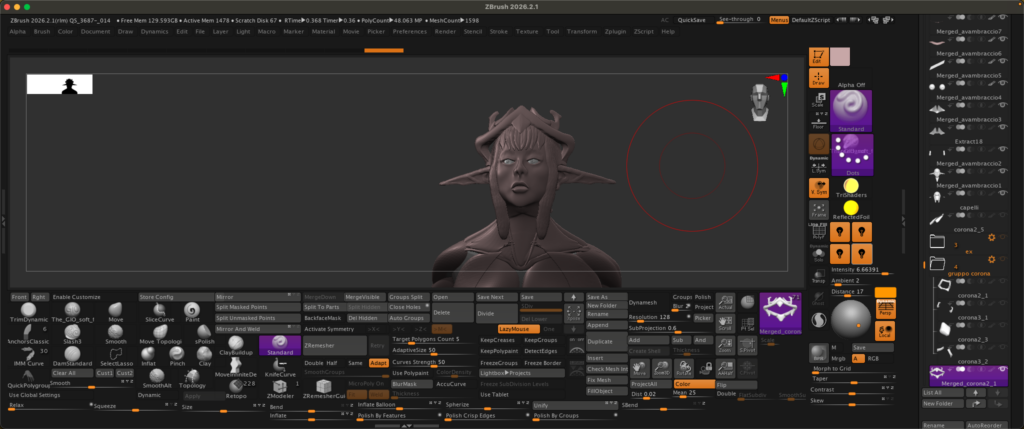1024x429 pixels.
Task: Select the Pinch brush
Action: coord(177,357)
